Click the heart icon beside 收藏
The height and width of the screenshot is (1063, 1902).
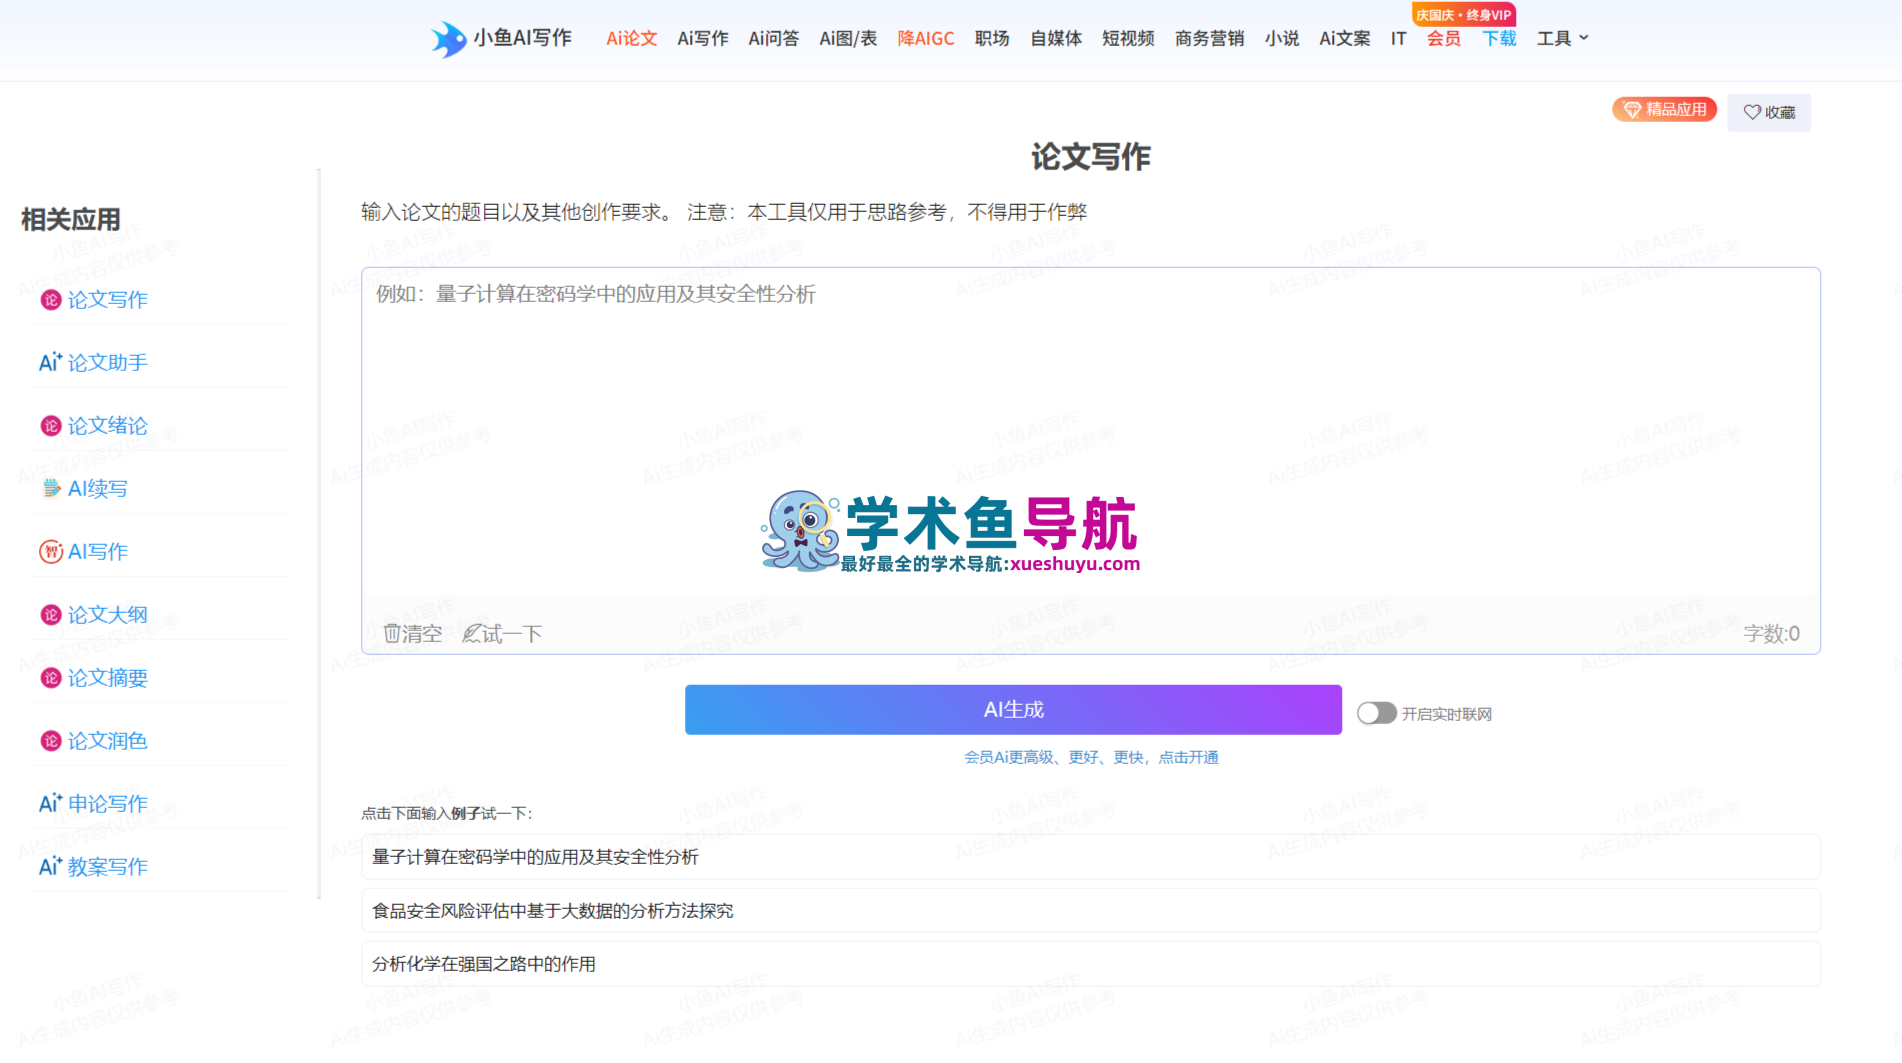click(1752, 112)
